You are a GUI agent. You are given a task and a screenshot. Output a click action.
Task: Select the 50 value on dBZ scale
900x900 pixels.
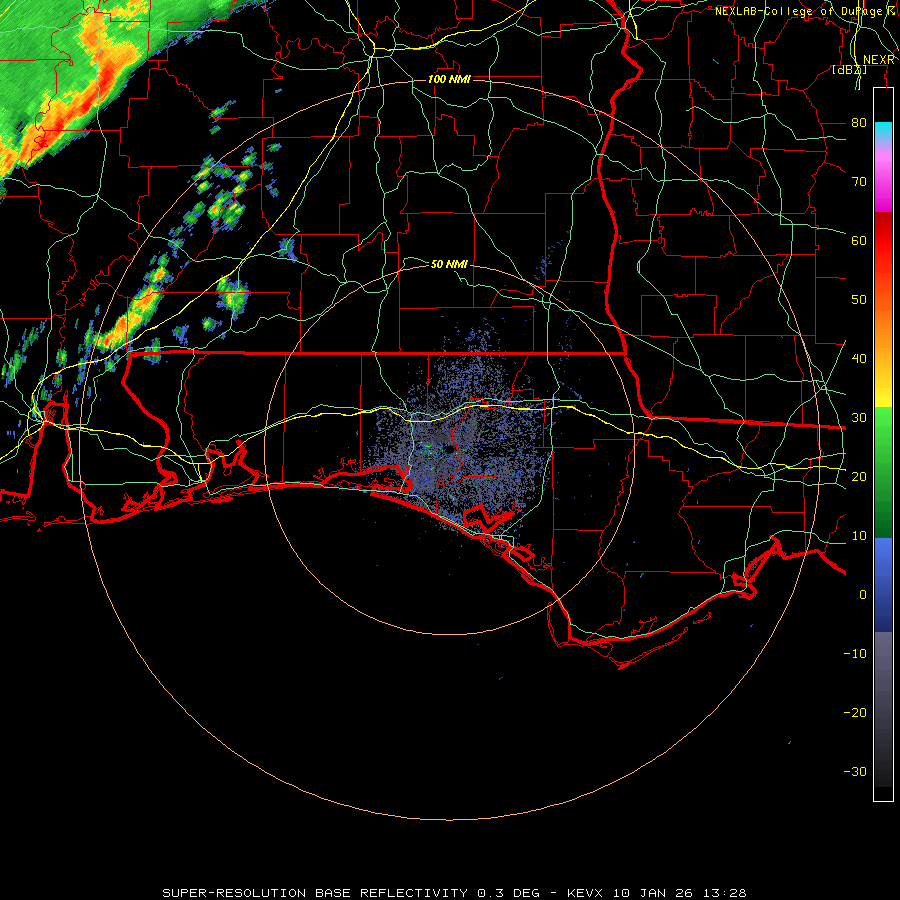859,300
